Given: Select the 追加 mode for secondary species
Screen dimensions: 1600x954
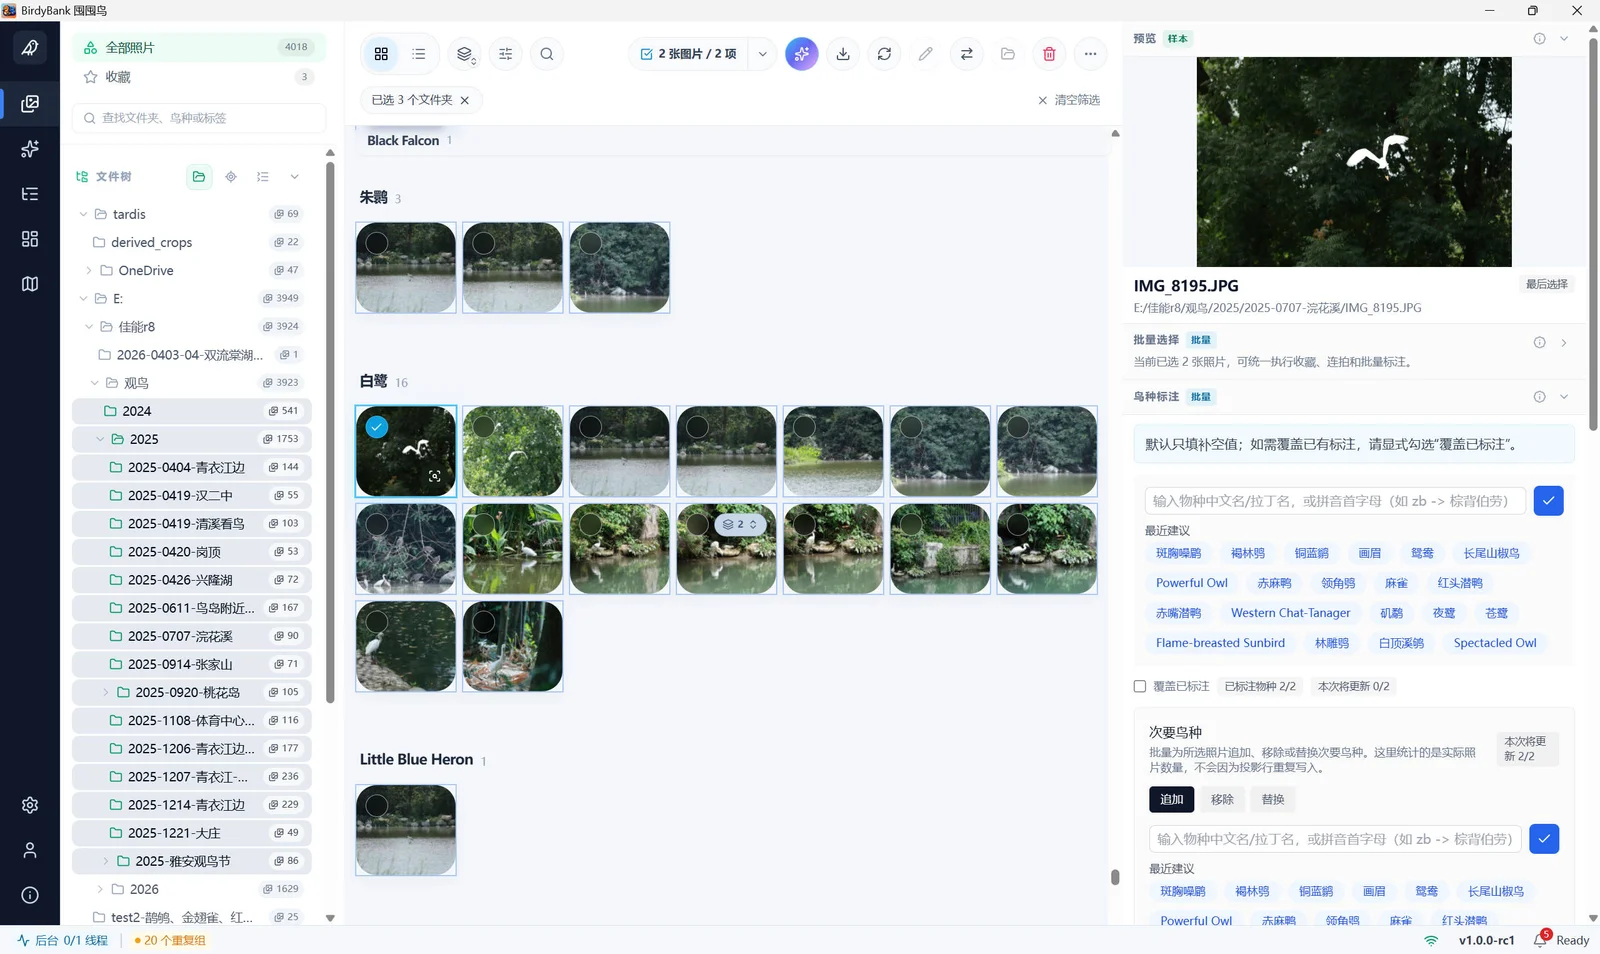Looking at the screenshot, I should [1172, 799].
